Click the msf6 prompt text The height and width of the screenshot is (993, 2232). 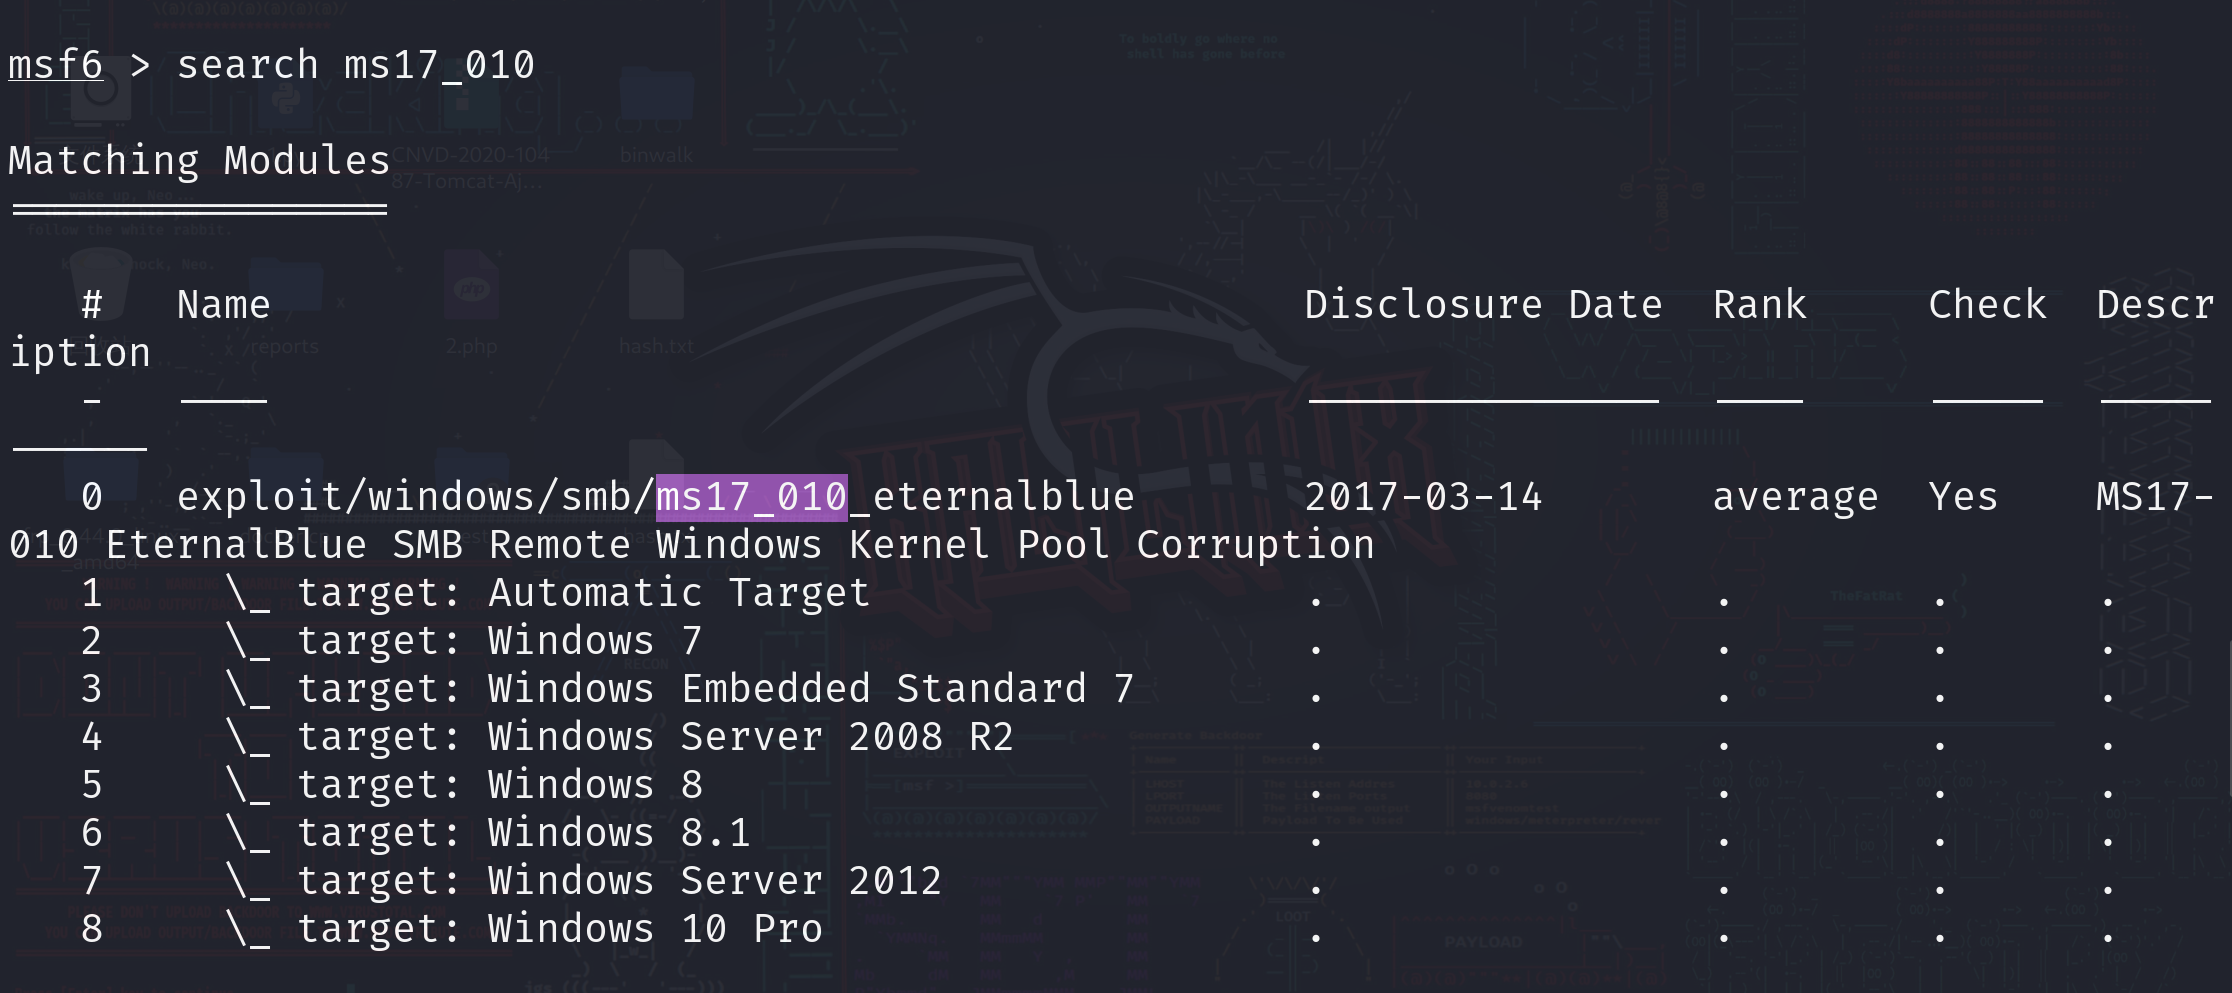tap(55, 66)
